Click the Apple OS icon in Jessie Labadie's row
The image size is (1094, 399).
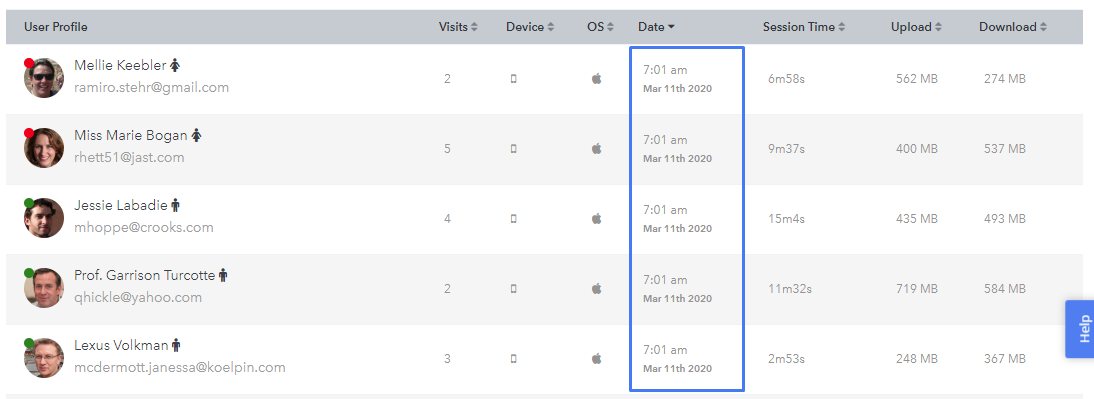tap(597, 218)
